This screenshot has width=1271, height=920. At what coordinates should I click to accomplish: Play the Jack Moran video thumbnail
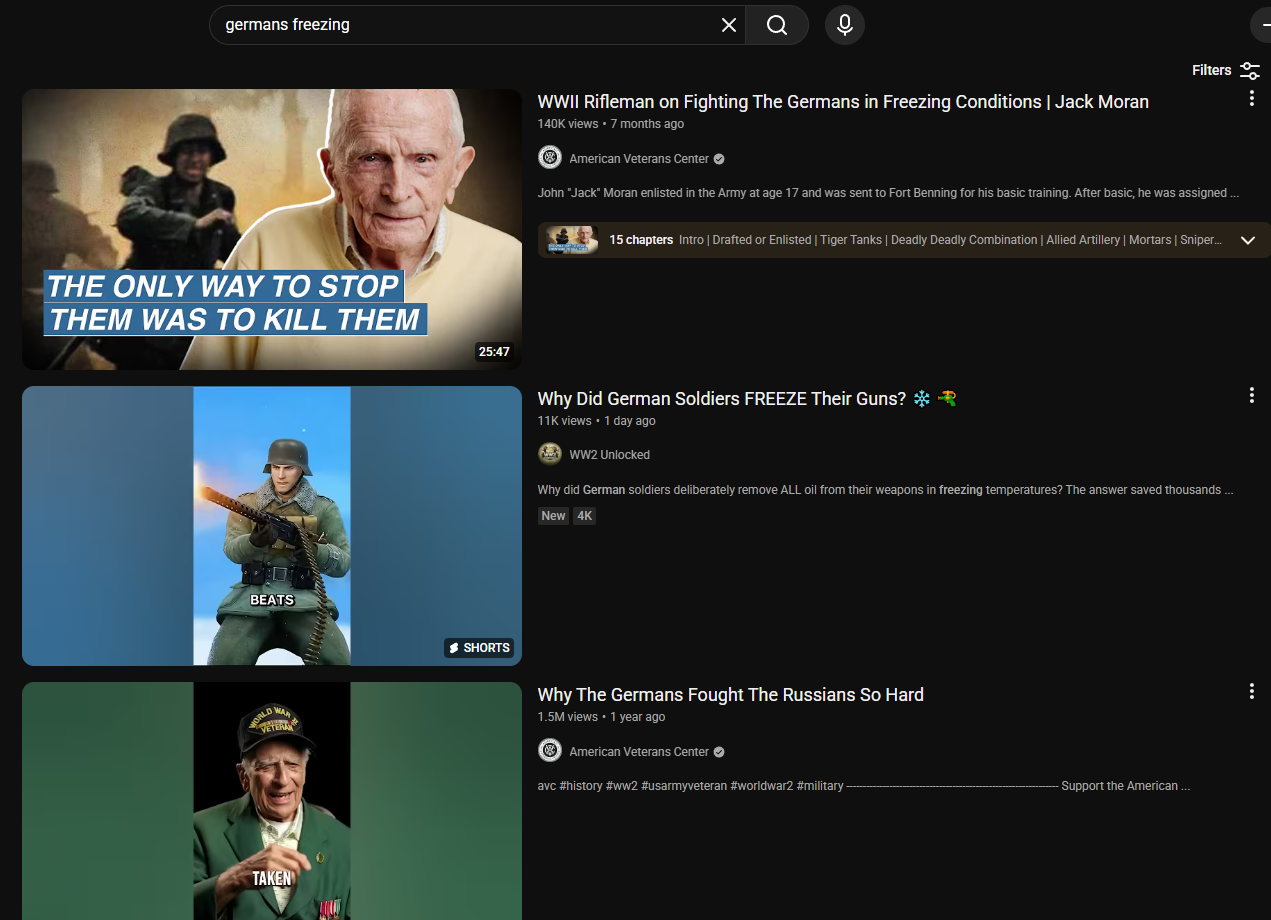pos(272,229)
